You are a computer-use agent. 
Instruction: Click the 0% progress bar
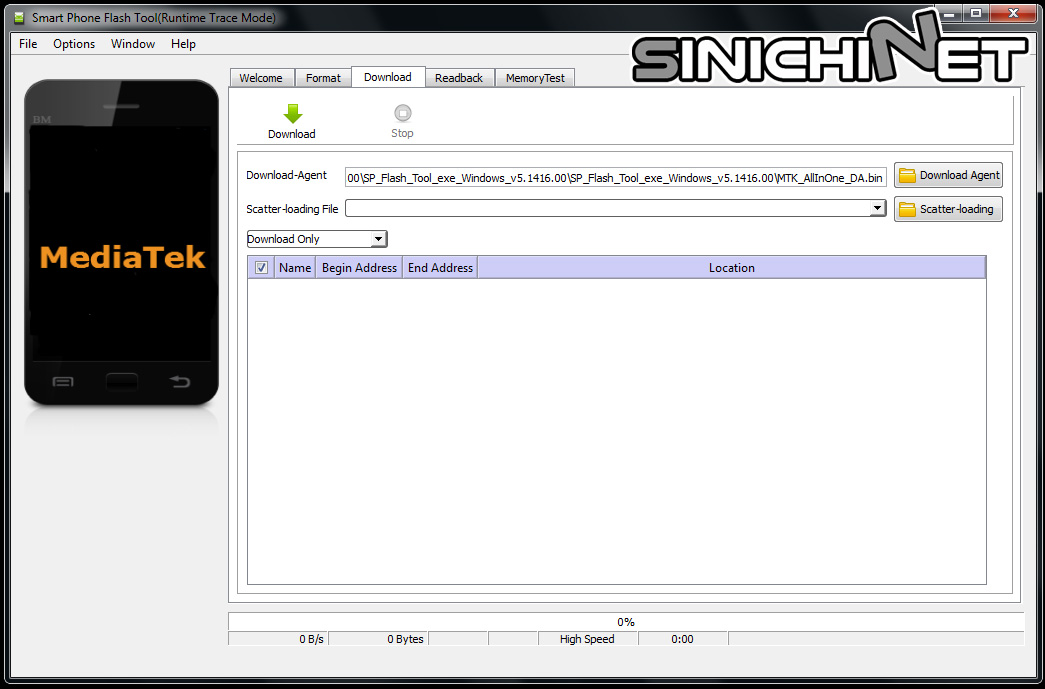click(x=625, y=621)
